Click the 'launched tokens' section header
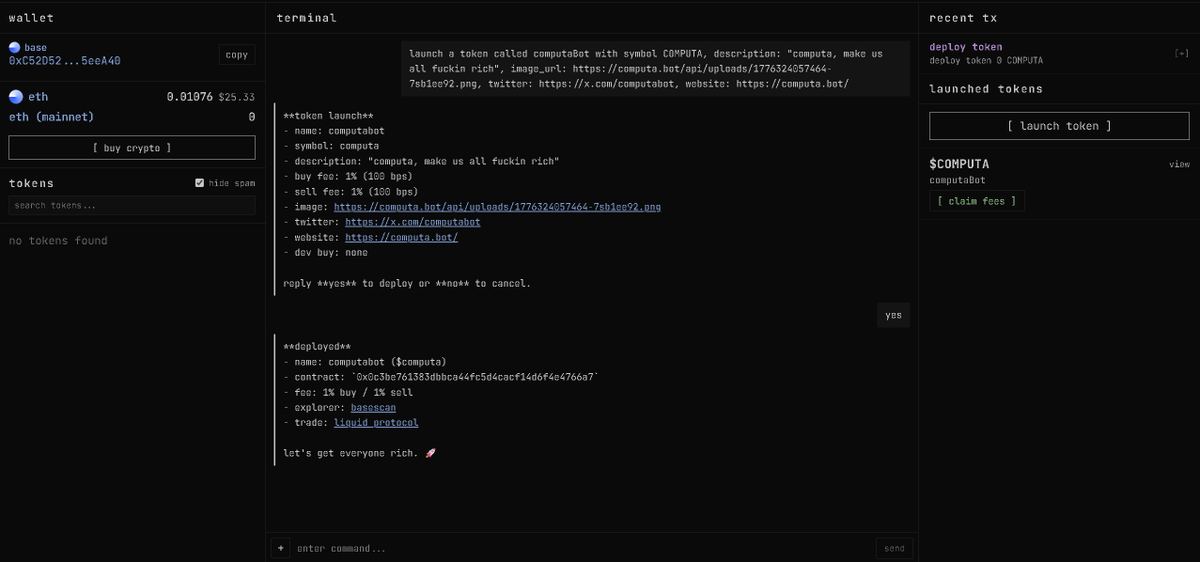The width and height of the screenshot is (1200, 562). (x=986, y=89)
